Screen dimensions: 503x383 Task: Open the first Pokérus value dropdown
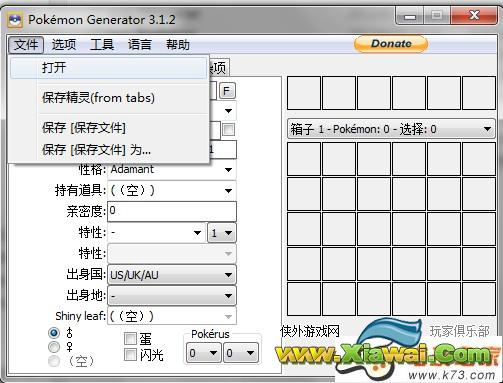(x=203, y=353)
